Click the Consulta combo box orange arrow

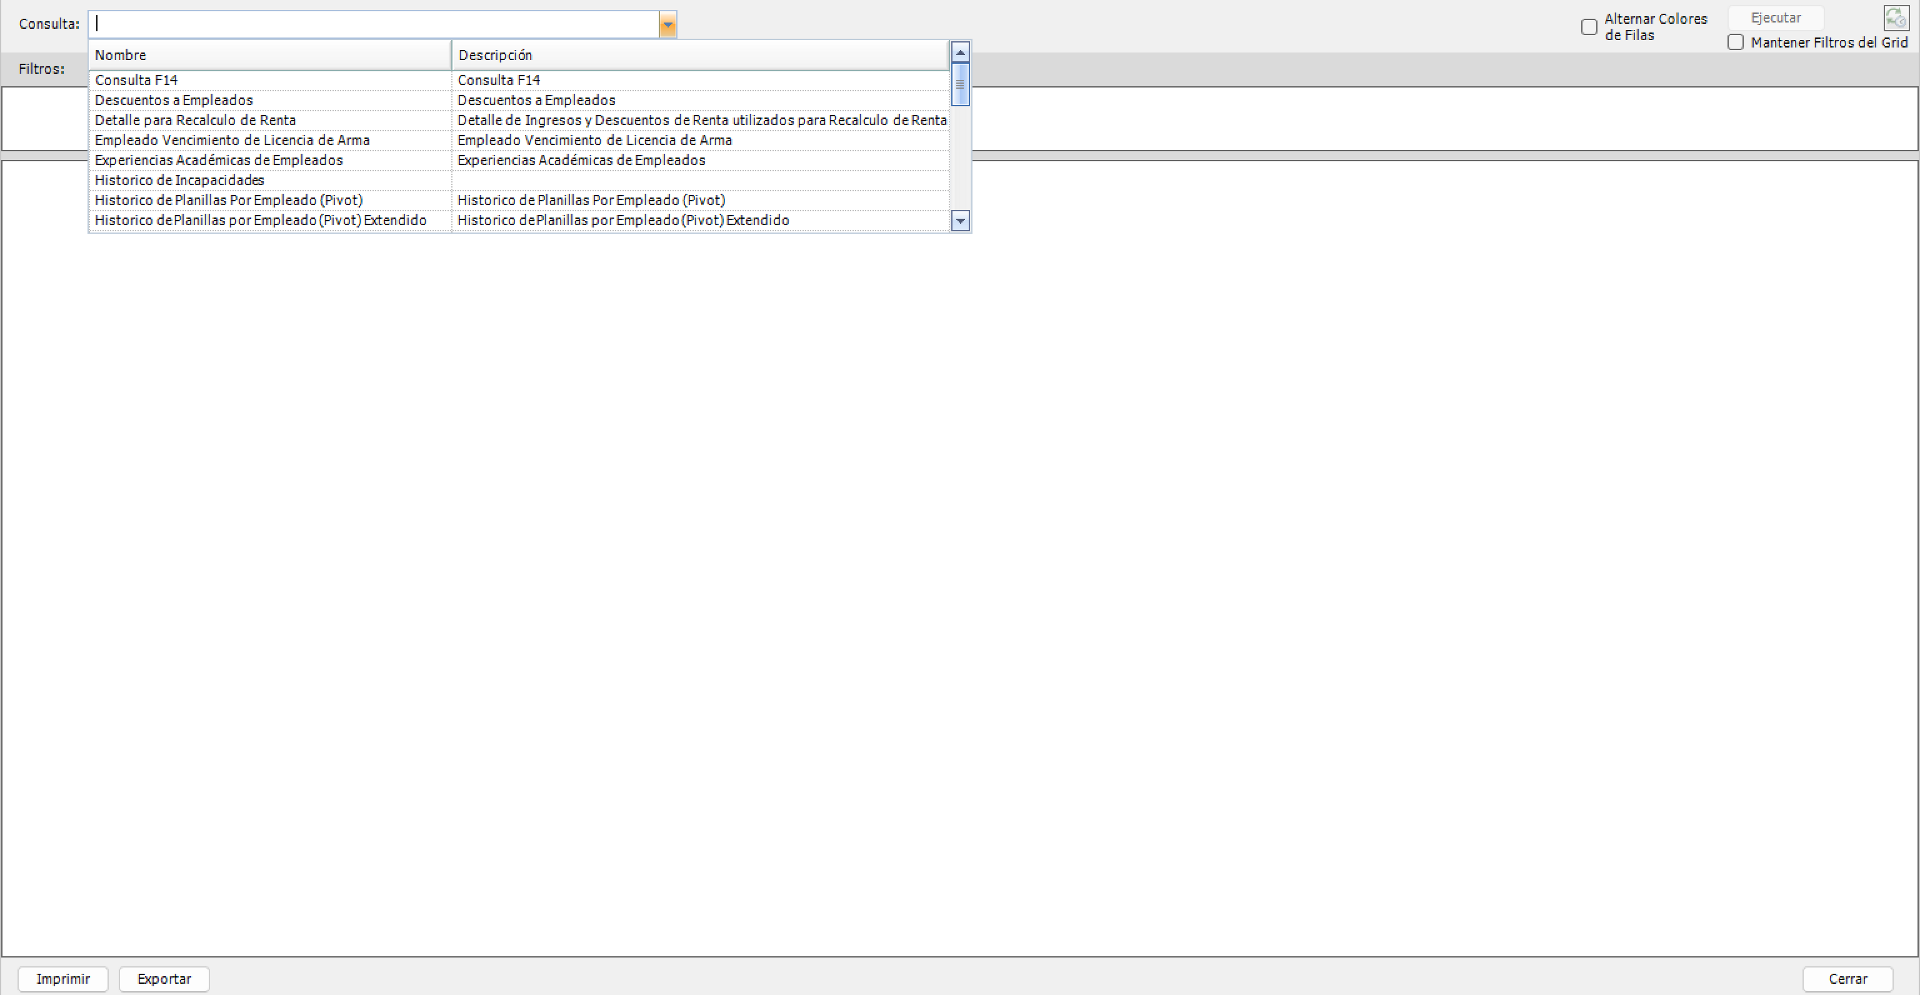click(x=667, y=25)
